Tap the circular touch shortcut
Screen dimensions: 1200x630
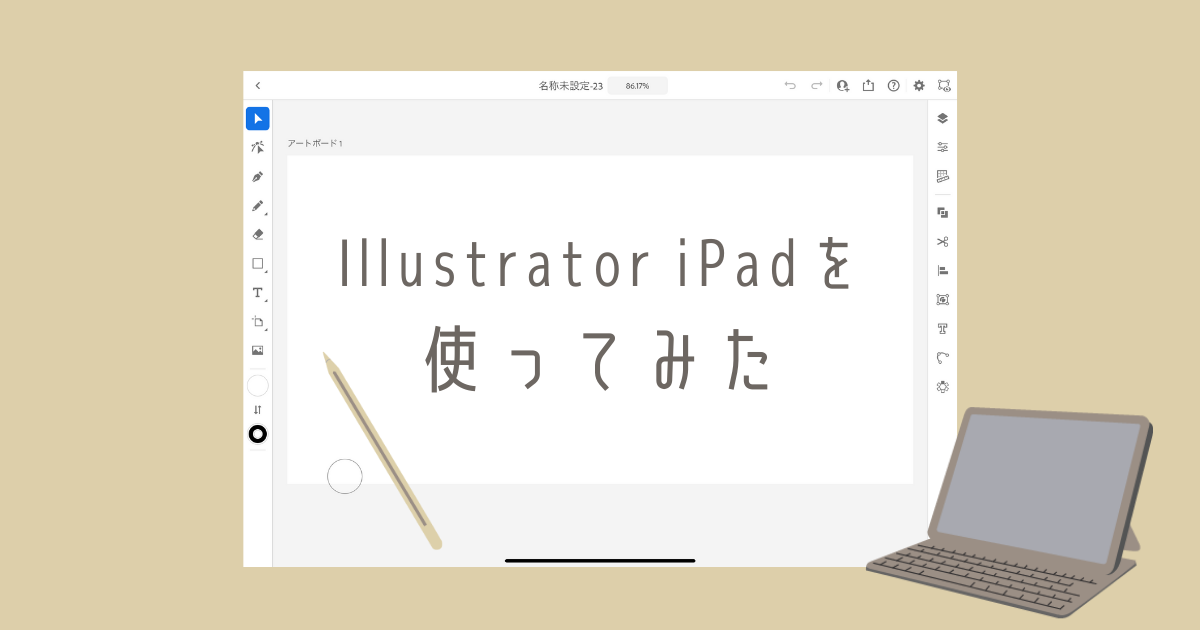click(345, 476)
